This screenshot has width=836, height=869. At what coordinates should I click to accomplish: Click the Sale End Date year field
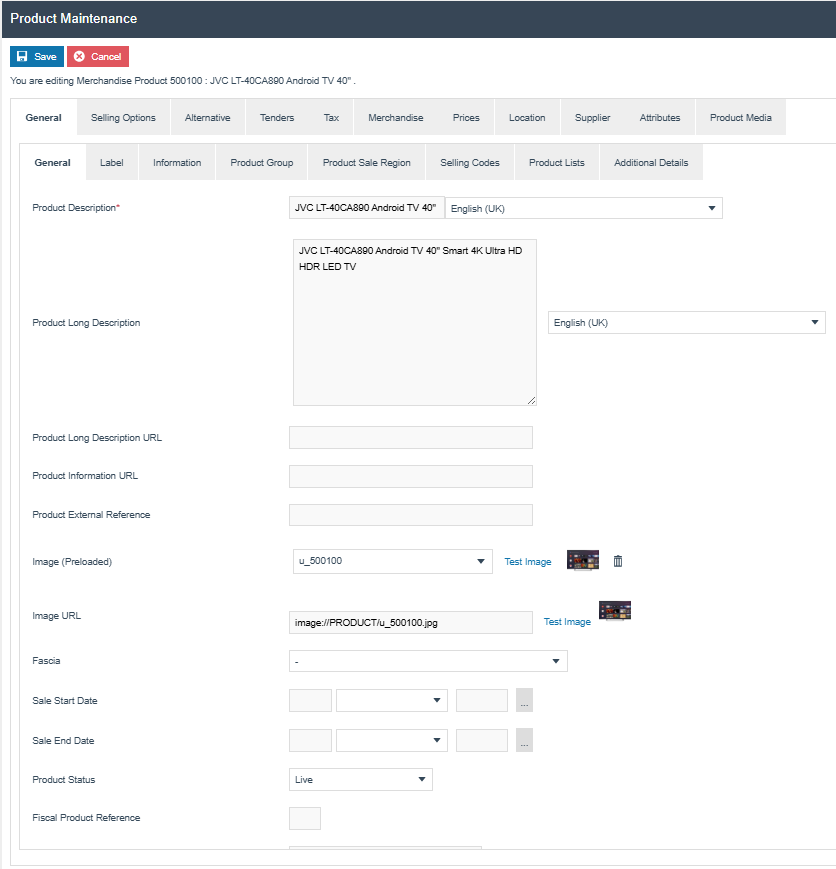[482, 740]
